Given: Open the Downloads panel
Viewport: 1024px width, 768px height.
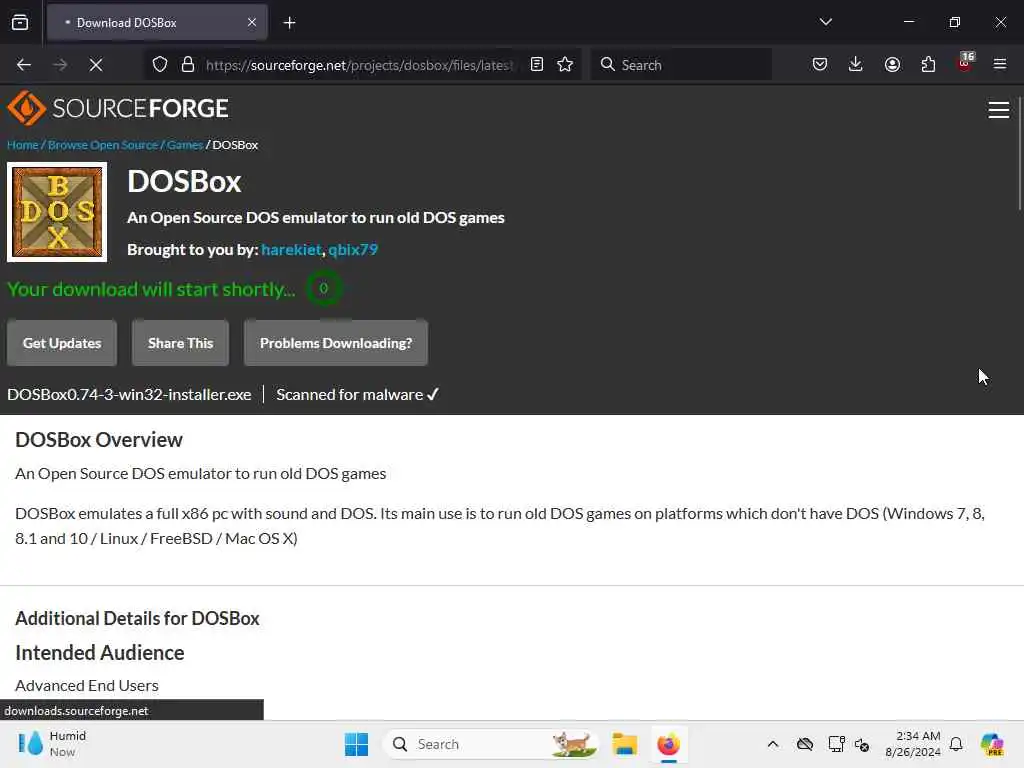Looking at the screenshot, I should click(856, 64).
